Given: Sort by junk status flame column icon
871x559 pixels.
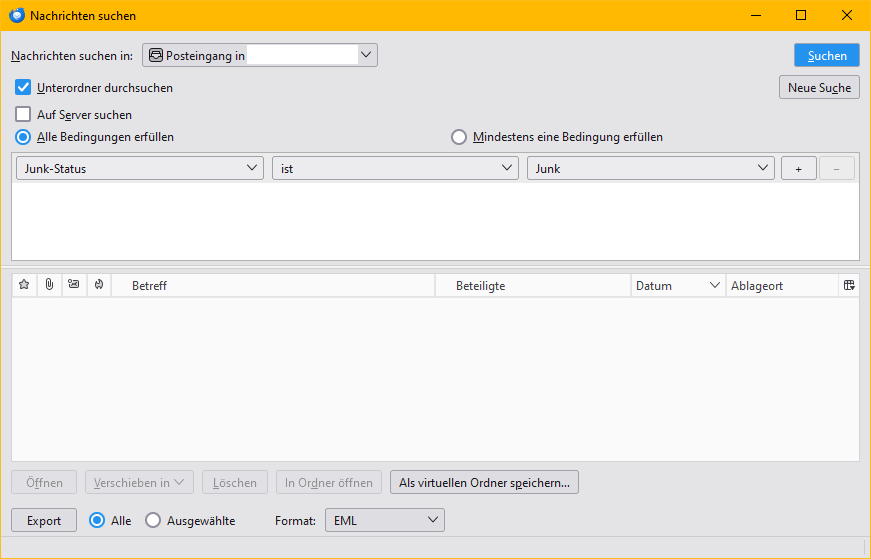Looking at the screenshot, I should click(x=99, y=285).
